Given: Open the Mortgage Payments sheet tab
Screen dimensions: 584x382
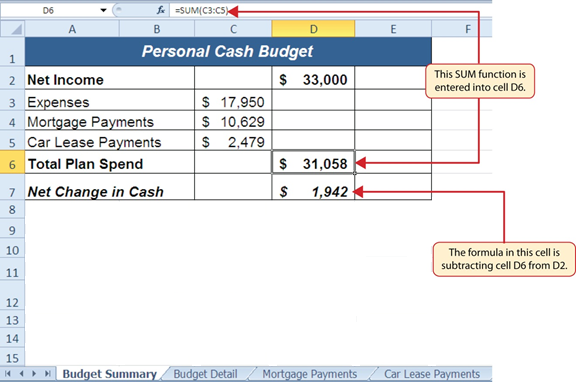Looking at the screenshot, I should (x=310, y=374).
